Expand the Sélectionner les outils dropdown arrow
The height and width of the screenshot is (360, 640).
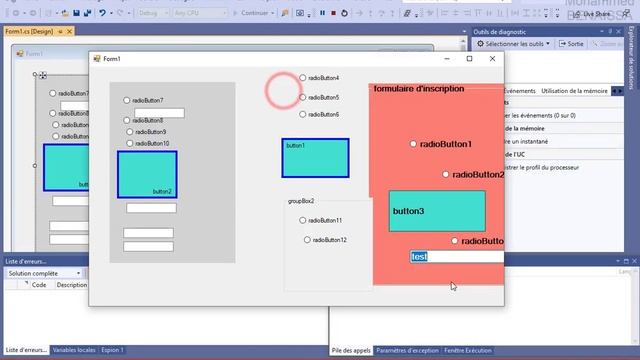[x=548, y=44]
